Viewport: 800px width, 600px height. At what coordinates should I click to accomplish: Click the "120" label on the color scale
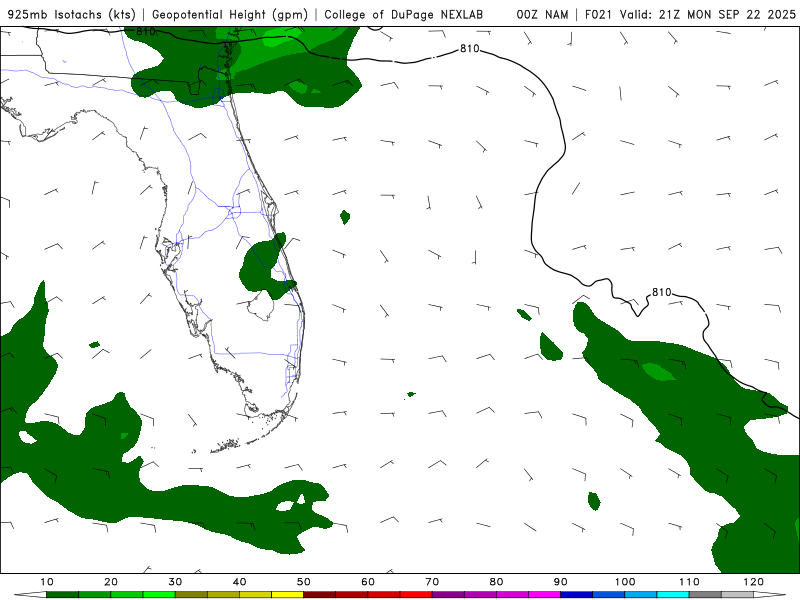753,582
